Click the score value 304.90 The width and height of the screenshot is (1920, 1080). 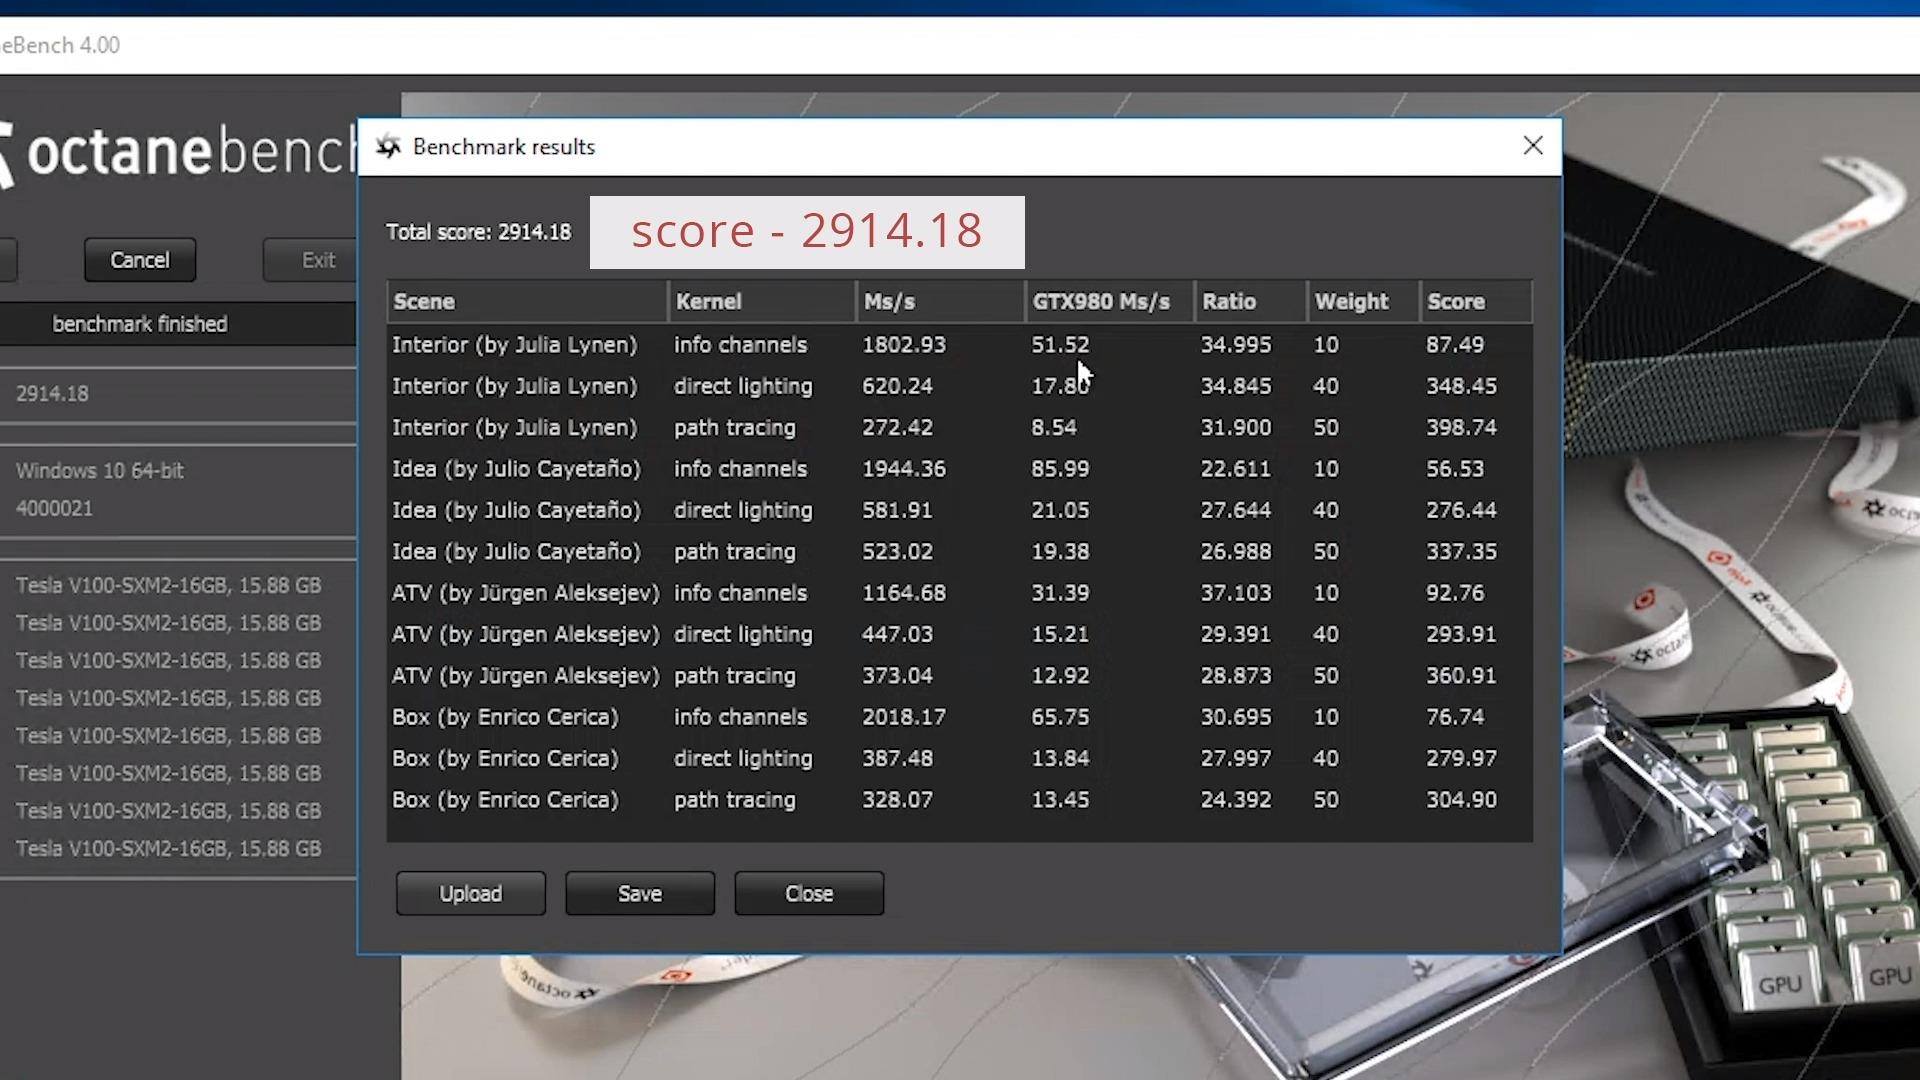click(x=1461, y=800)
